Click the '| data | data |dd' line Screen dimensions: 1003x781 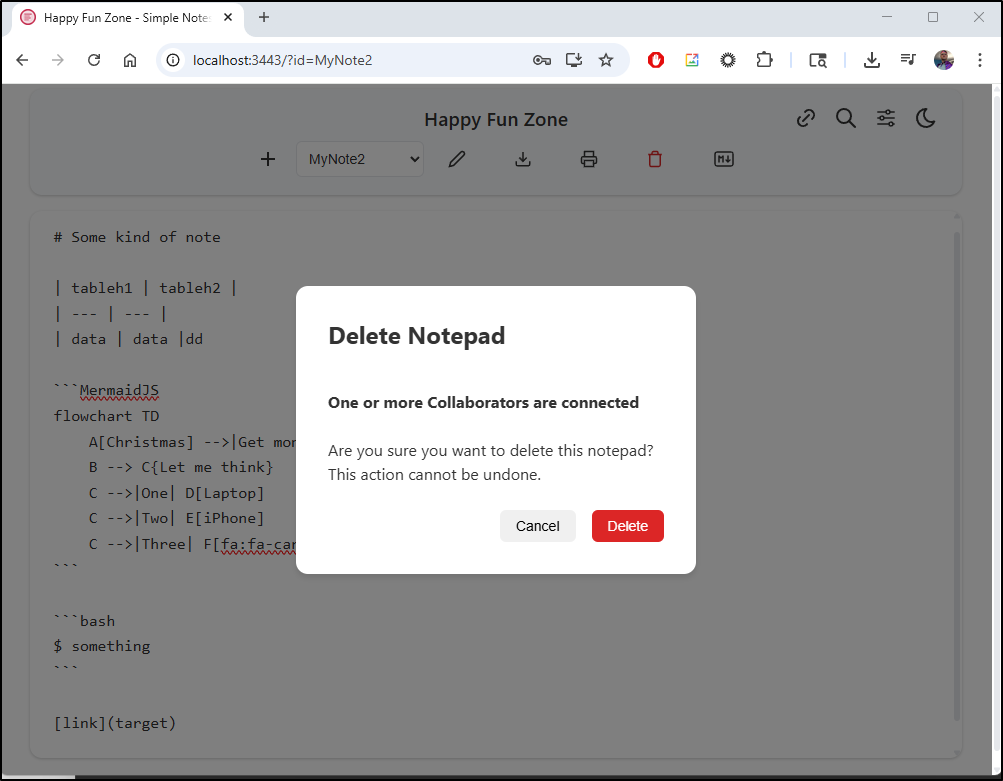point(129,340)
